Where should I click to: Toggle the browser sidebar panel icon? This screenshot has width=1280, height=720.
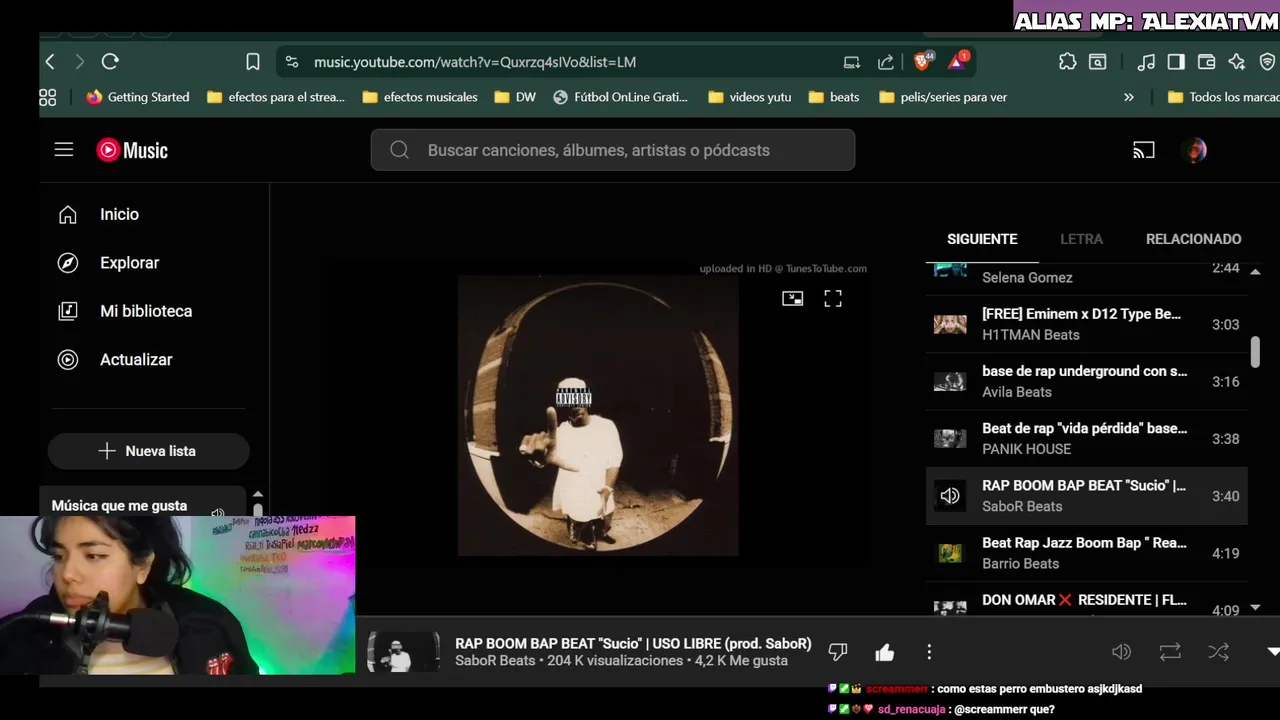[1176, 62]
